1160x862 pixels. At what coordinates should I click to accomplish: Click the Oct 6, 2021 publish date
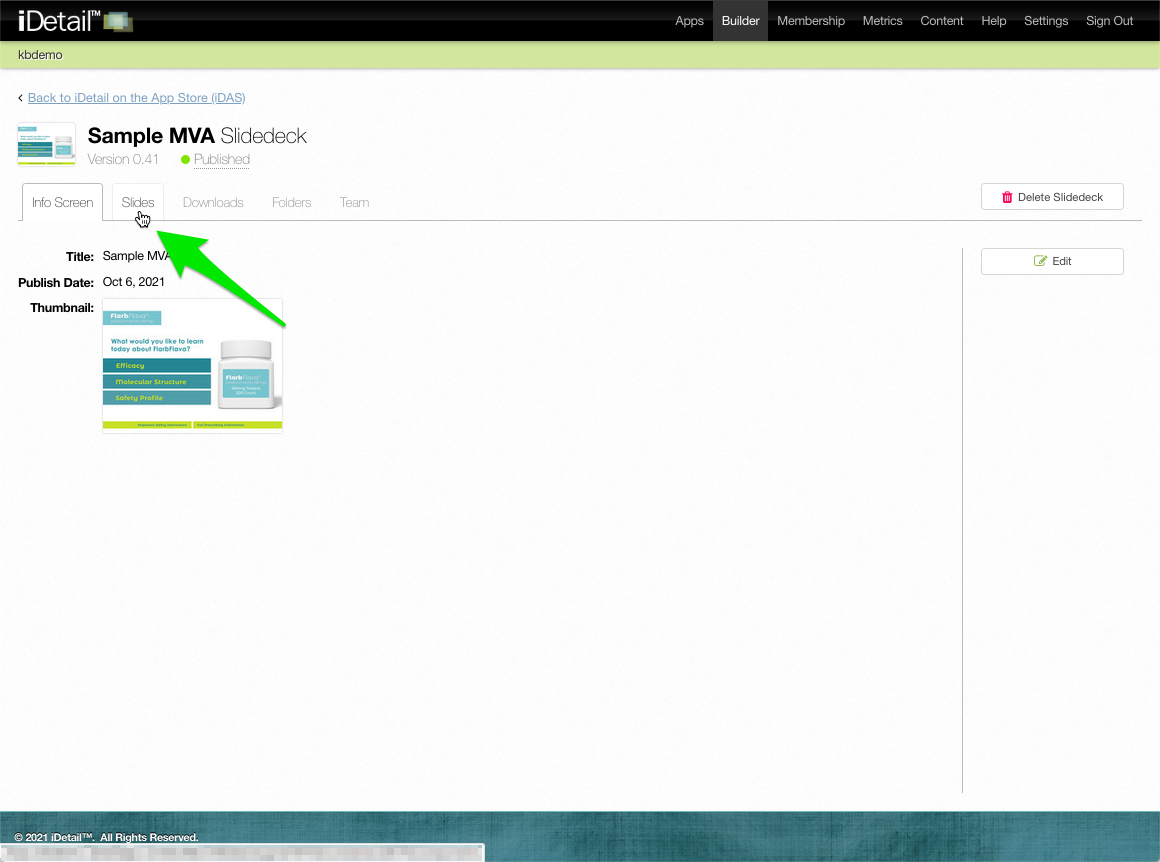tap(134, 282)
